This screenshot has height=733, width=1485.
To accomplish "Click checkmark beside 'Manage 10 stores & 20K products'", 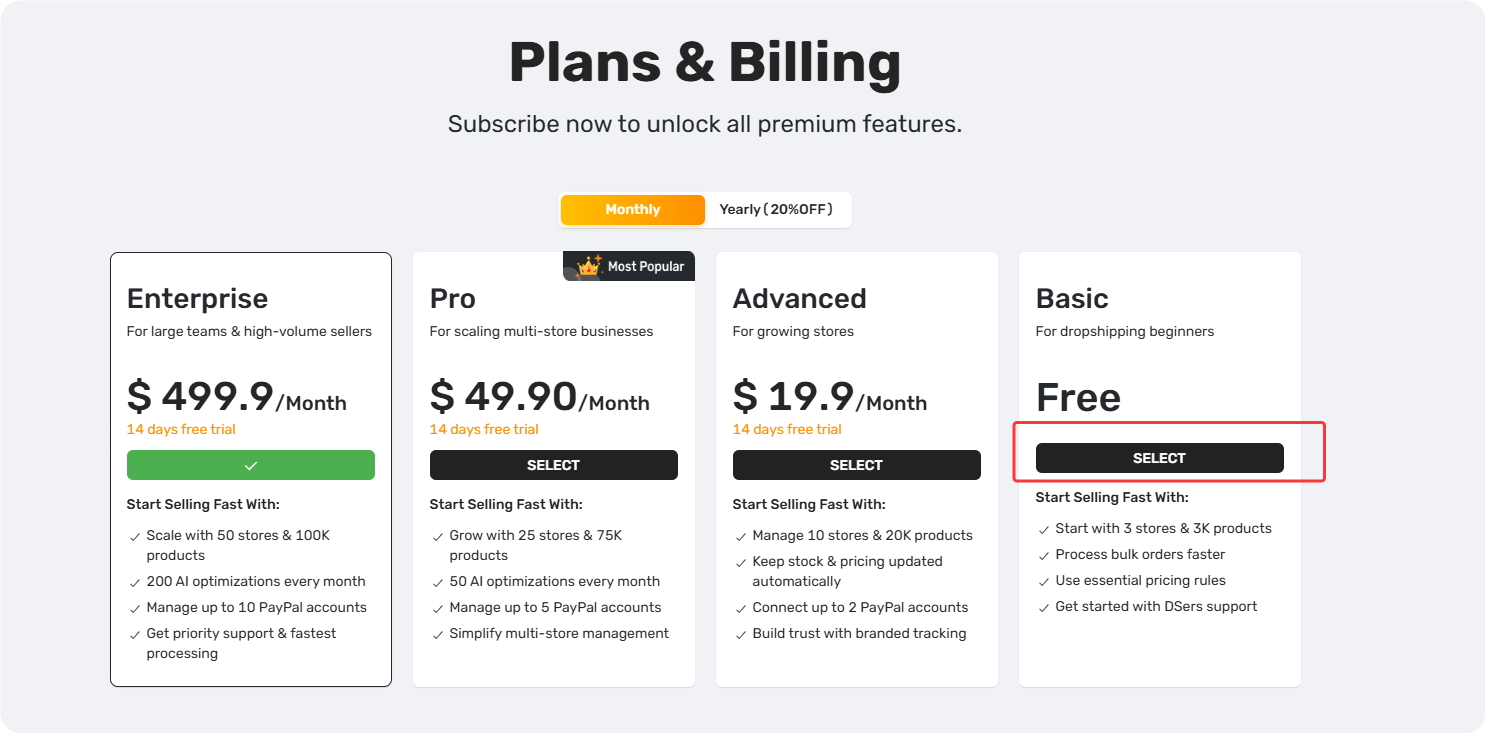I will [x=741, y=537].
